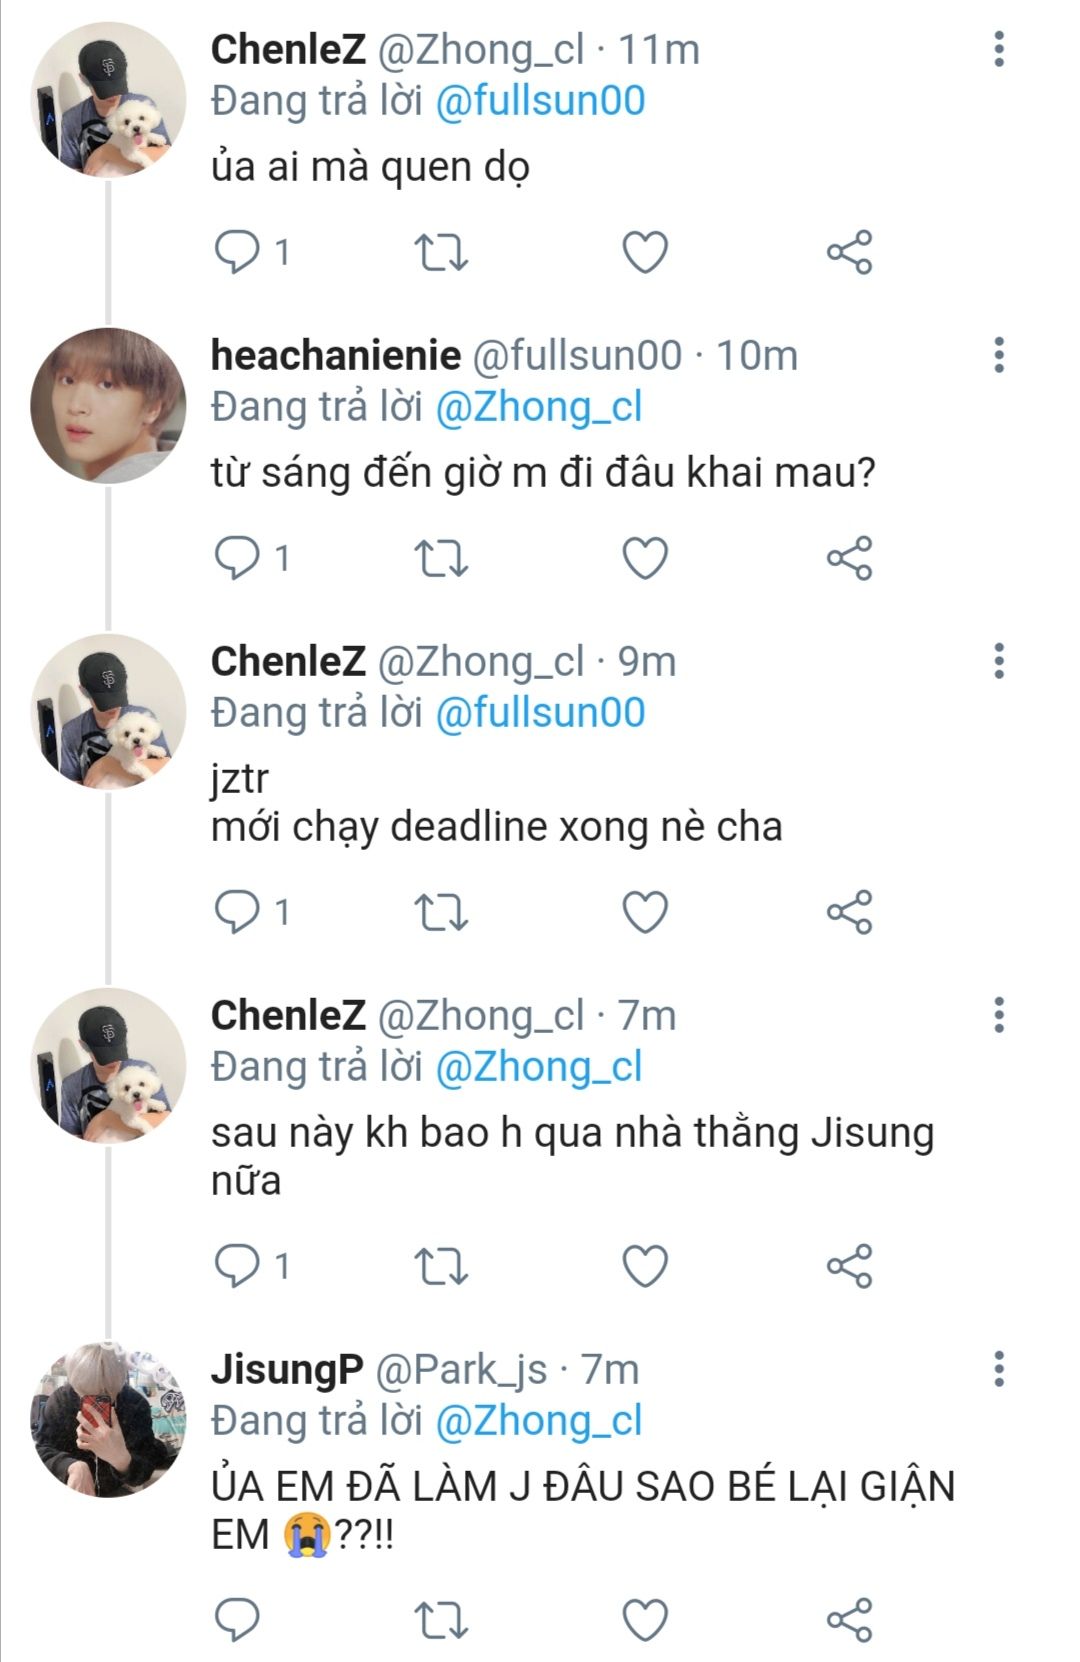Reply to heachanienie's tweet

click(237, 558)
